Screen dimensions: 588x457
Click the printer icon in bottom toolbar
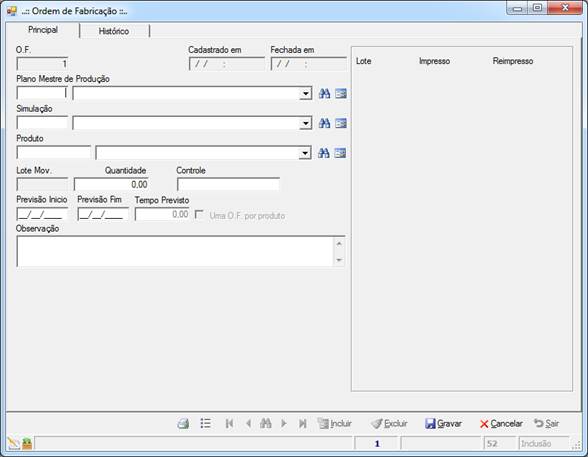(x=183, y=424)
